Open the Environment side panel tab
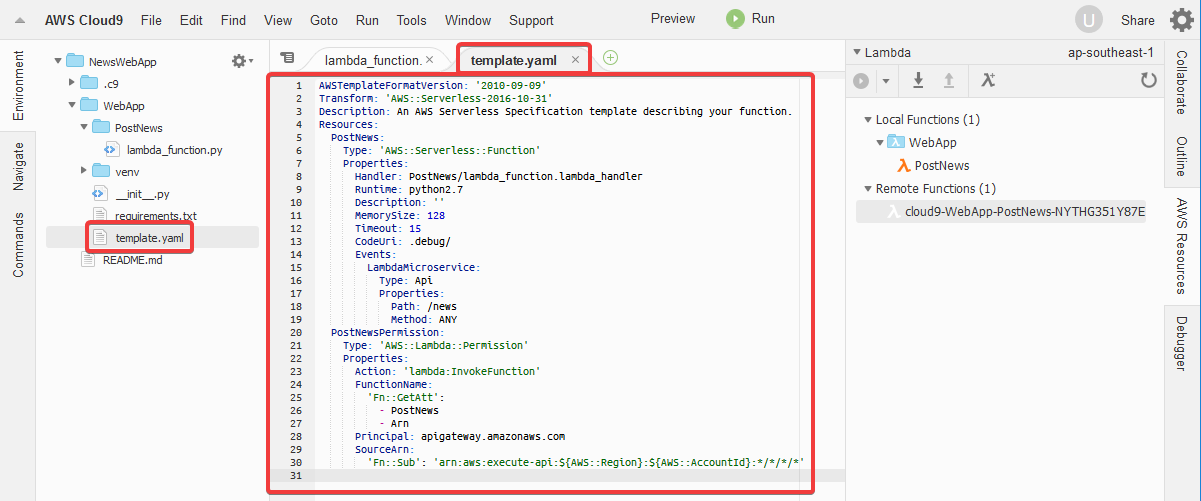This screenshot has height=501, width=1201. pyautogui.click(x=18, y=86)
